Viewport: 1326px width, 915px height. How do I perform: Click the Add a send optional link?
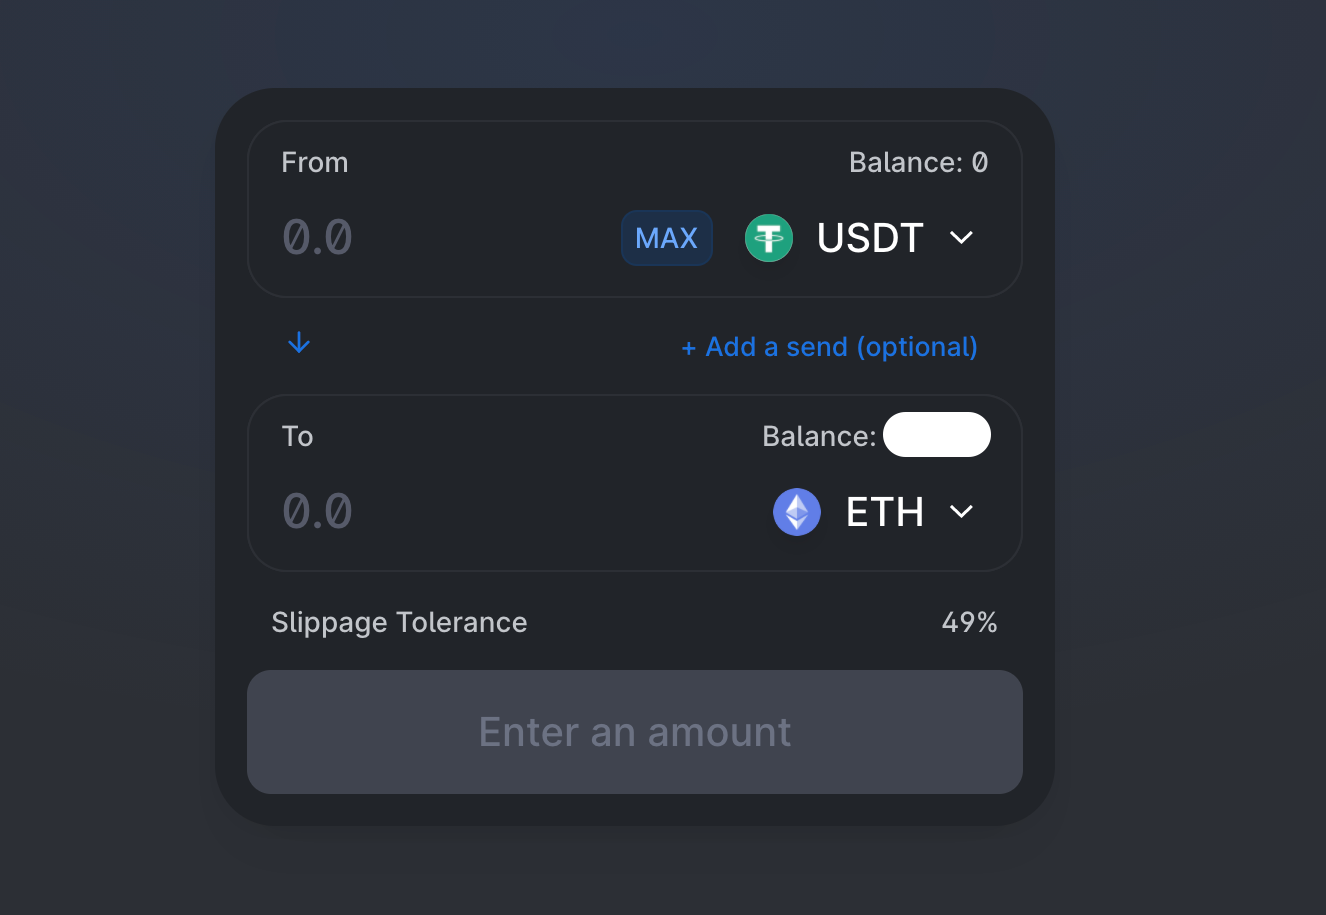click(x=828, y=347)
